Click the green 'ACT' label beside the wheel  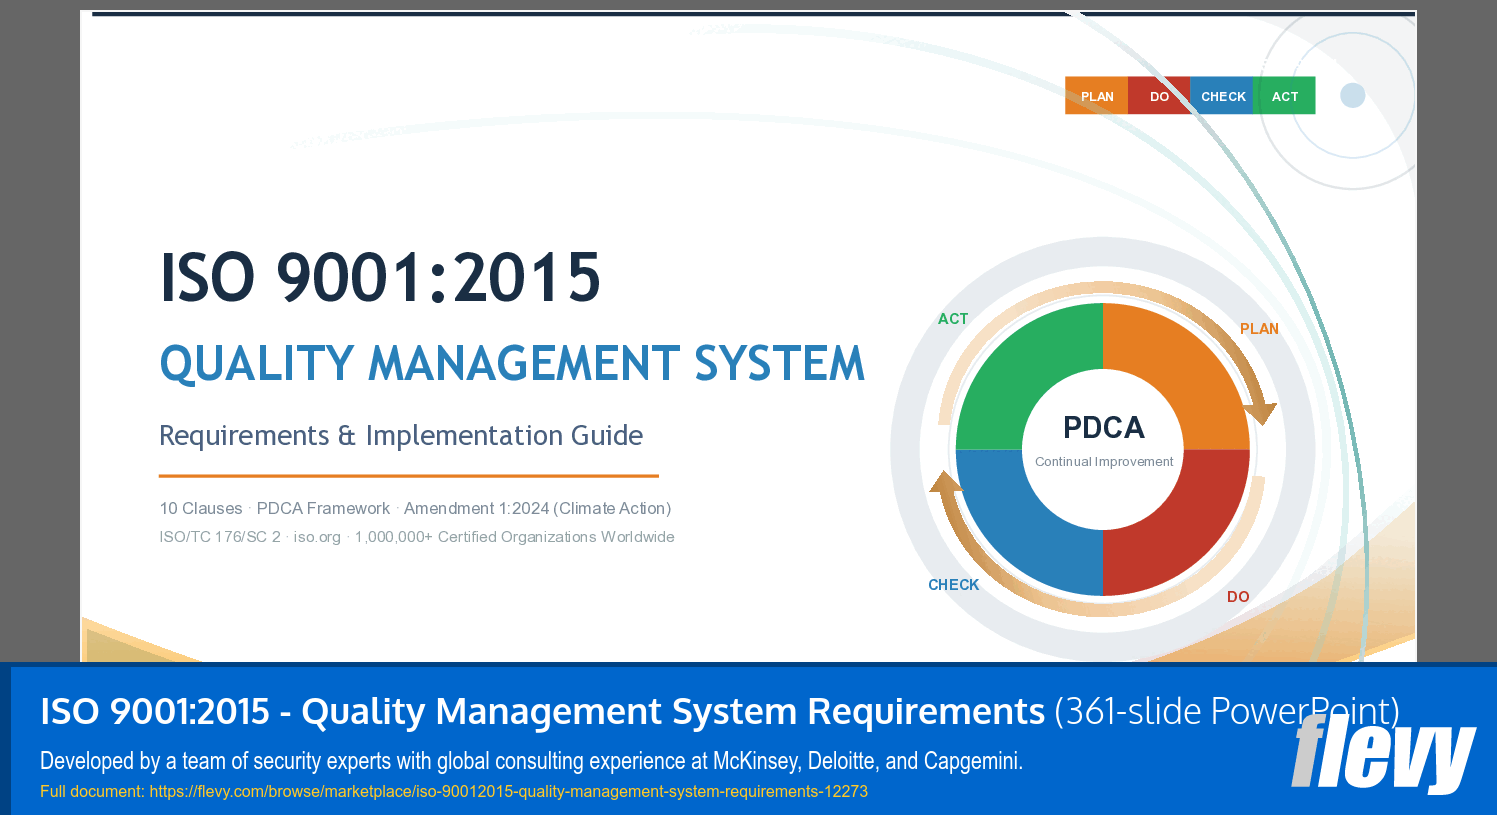[953, 319]
